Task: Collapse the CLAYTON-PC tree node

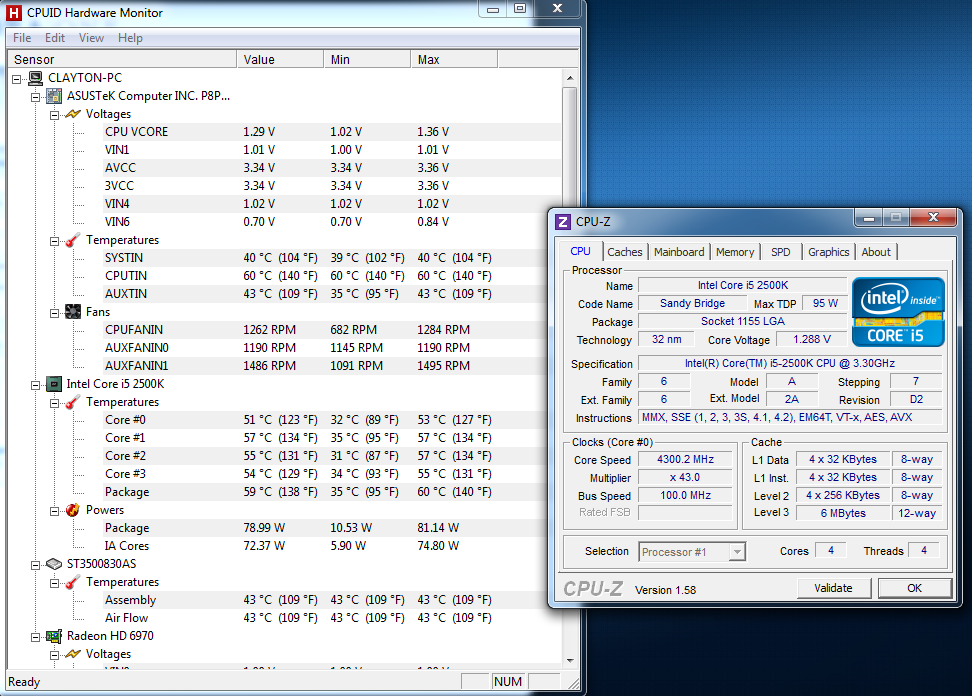Action: [x=17, y=79]
